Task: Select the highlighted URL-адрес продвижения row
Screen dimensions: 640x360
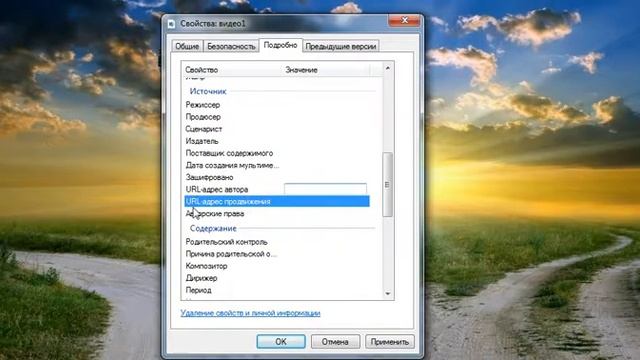Action: [277, 201]
